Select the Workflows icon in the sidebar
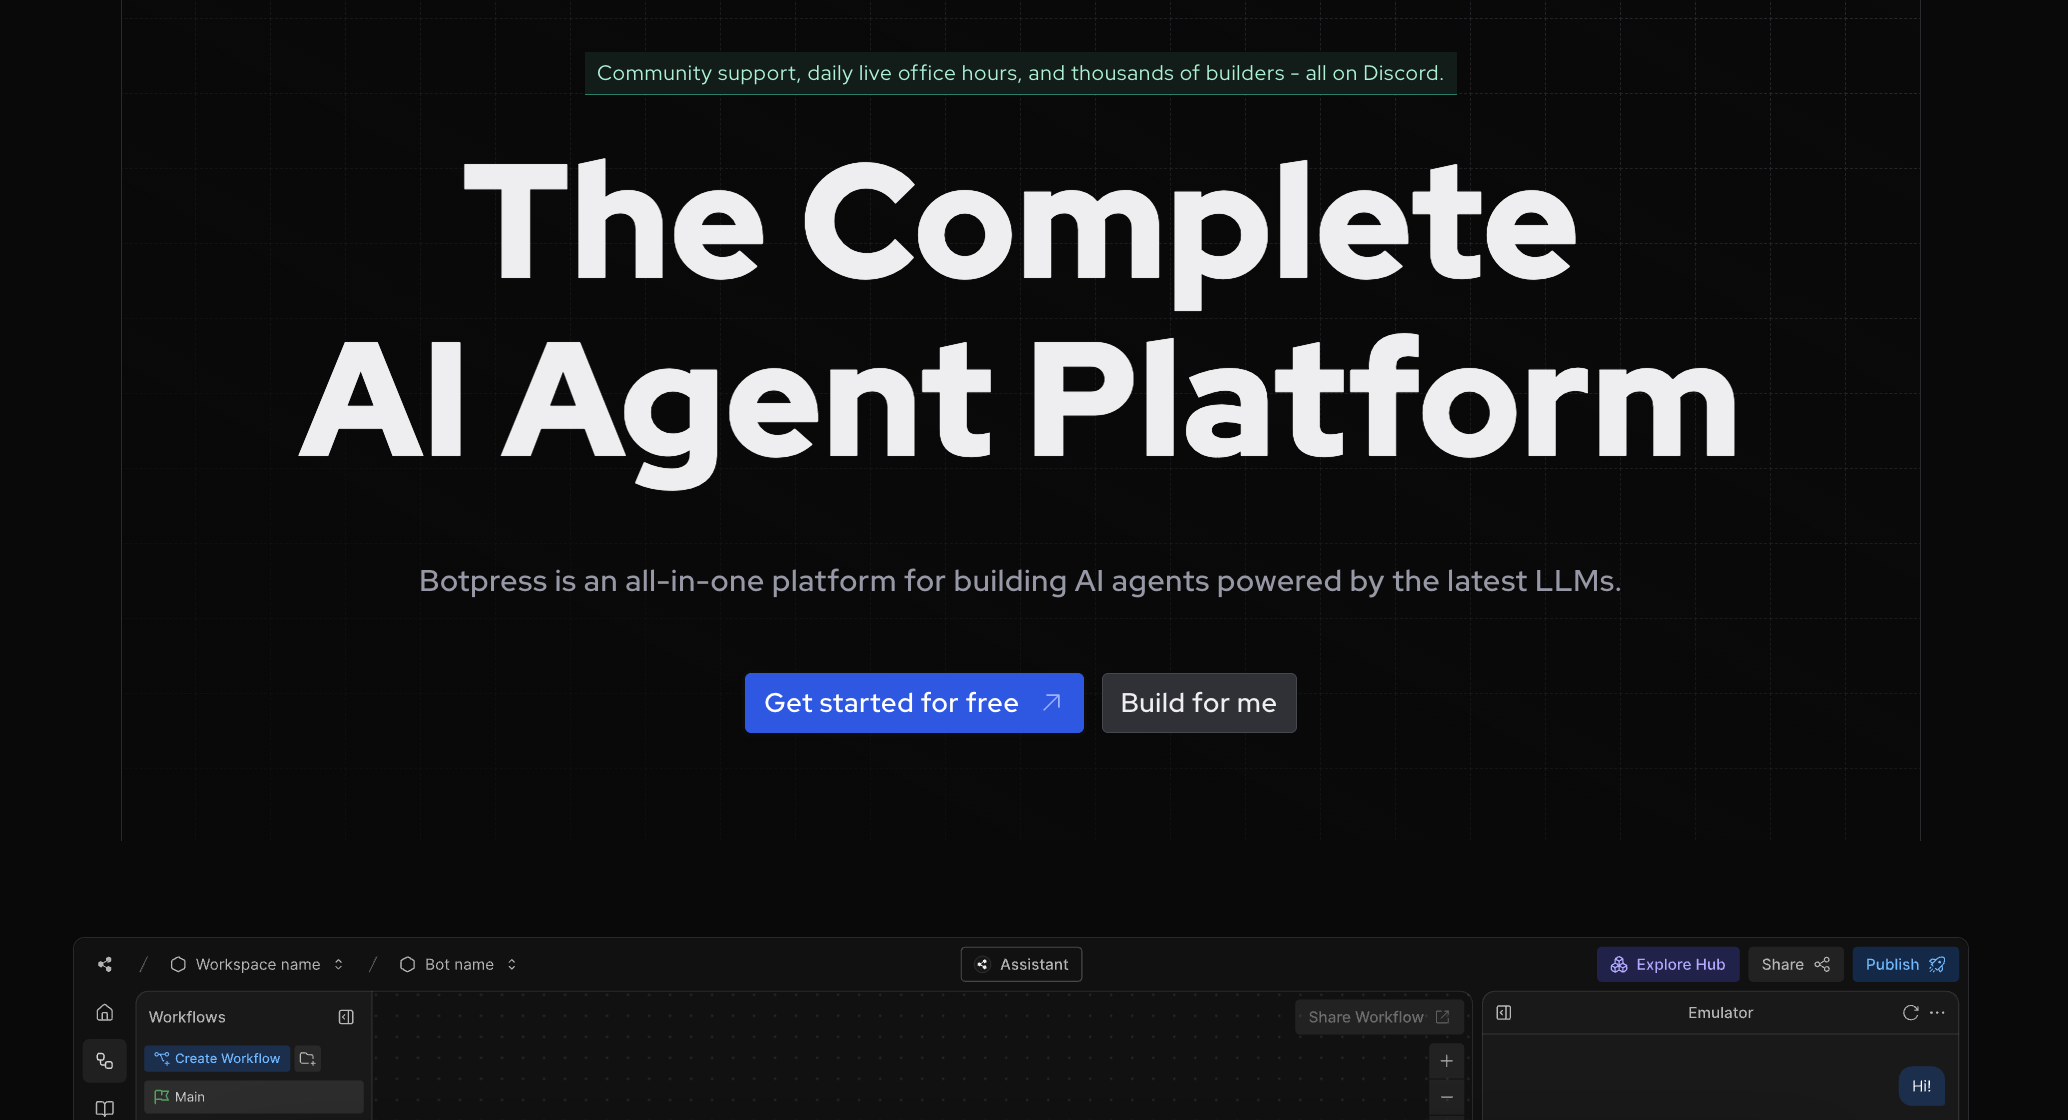 [x=105, y=1061]
